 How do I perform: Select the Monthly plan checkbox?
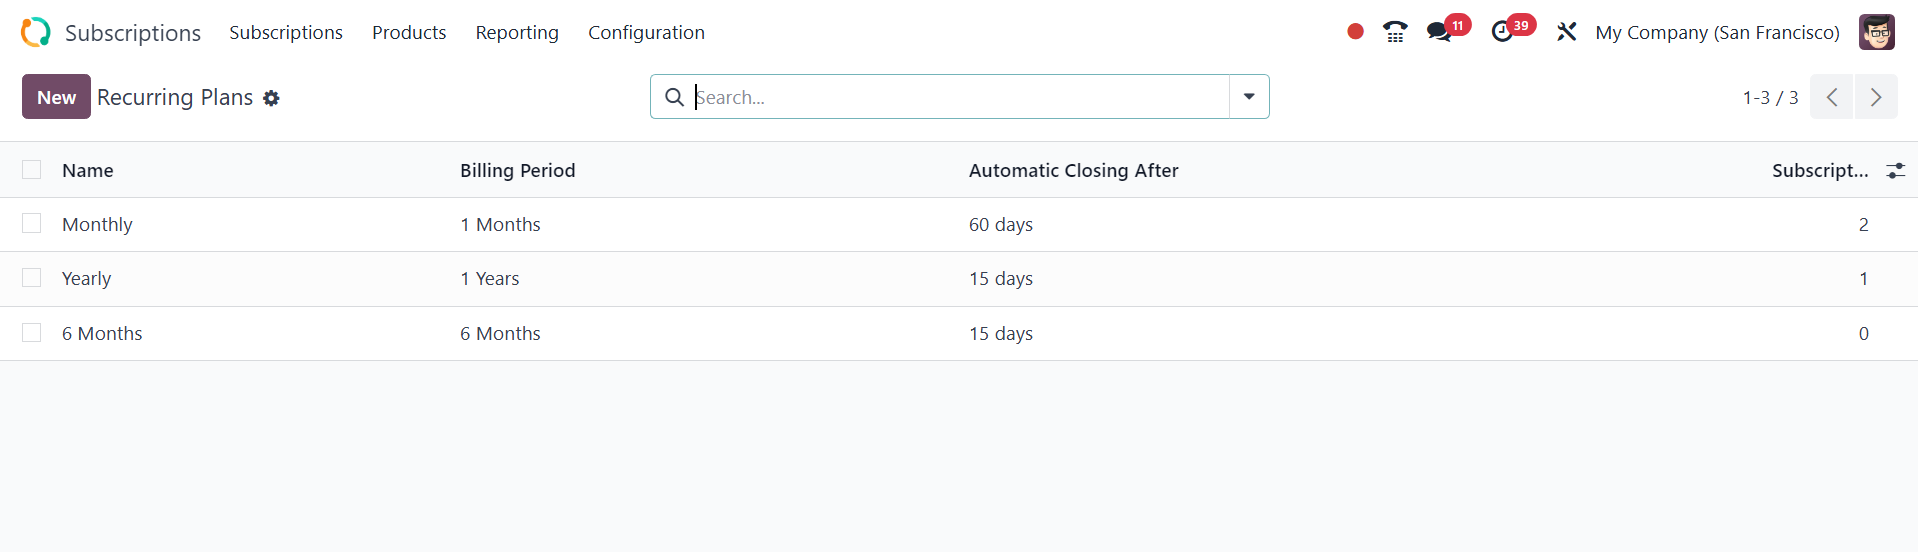[32, 224]
